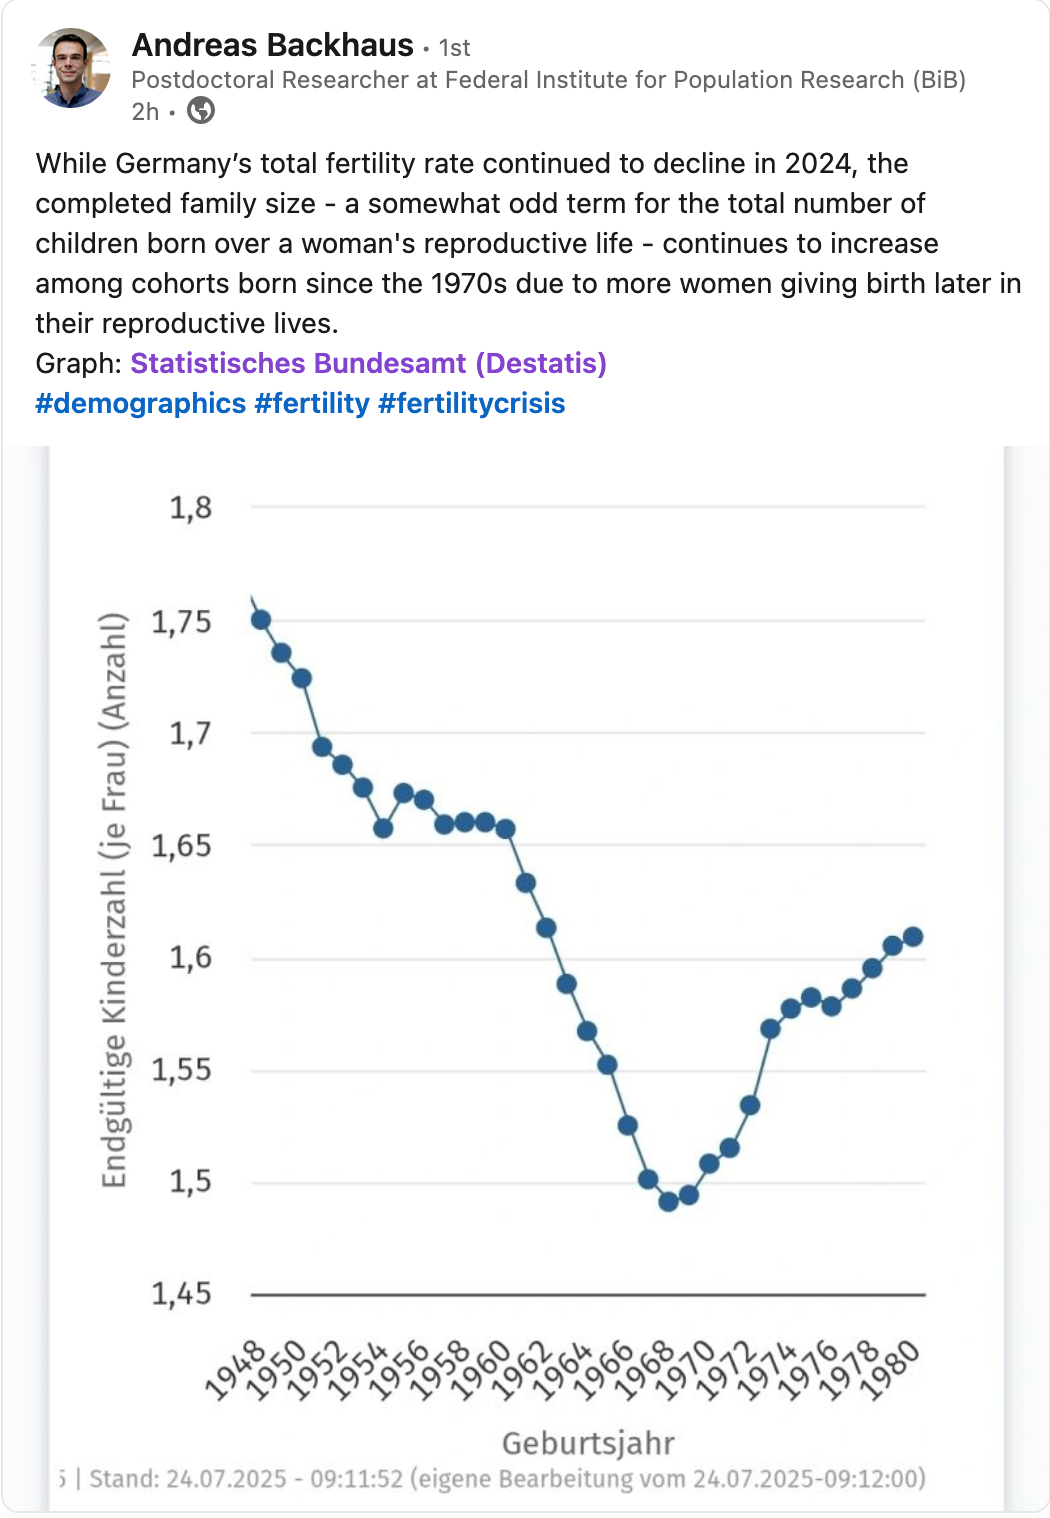Open the #demographics hashtag
The image size is (1050, 1518).
click(x=141, y=403)
